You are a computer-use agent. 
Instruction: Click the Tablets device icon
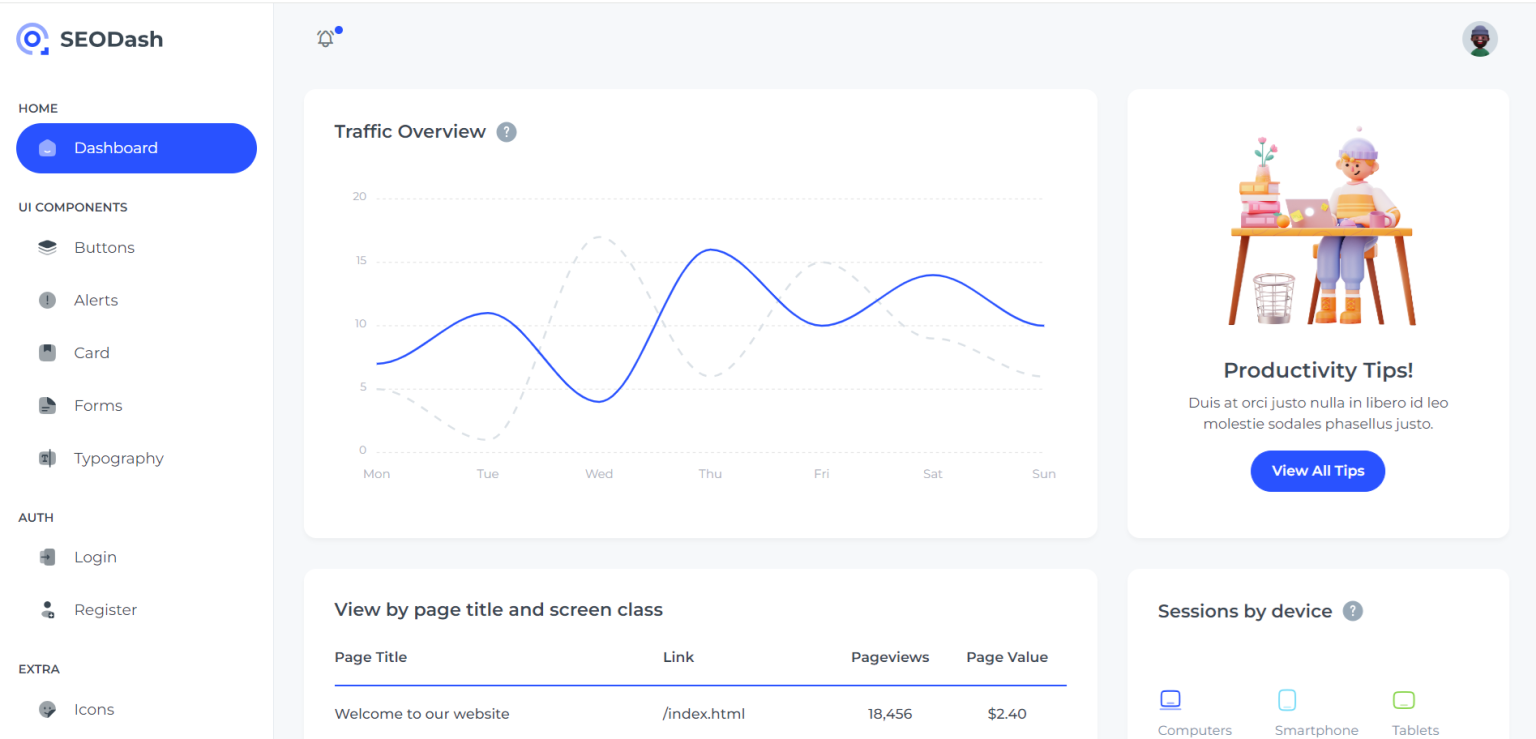(x=1404, y=700)
